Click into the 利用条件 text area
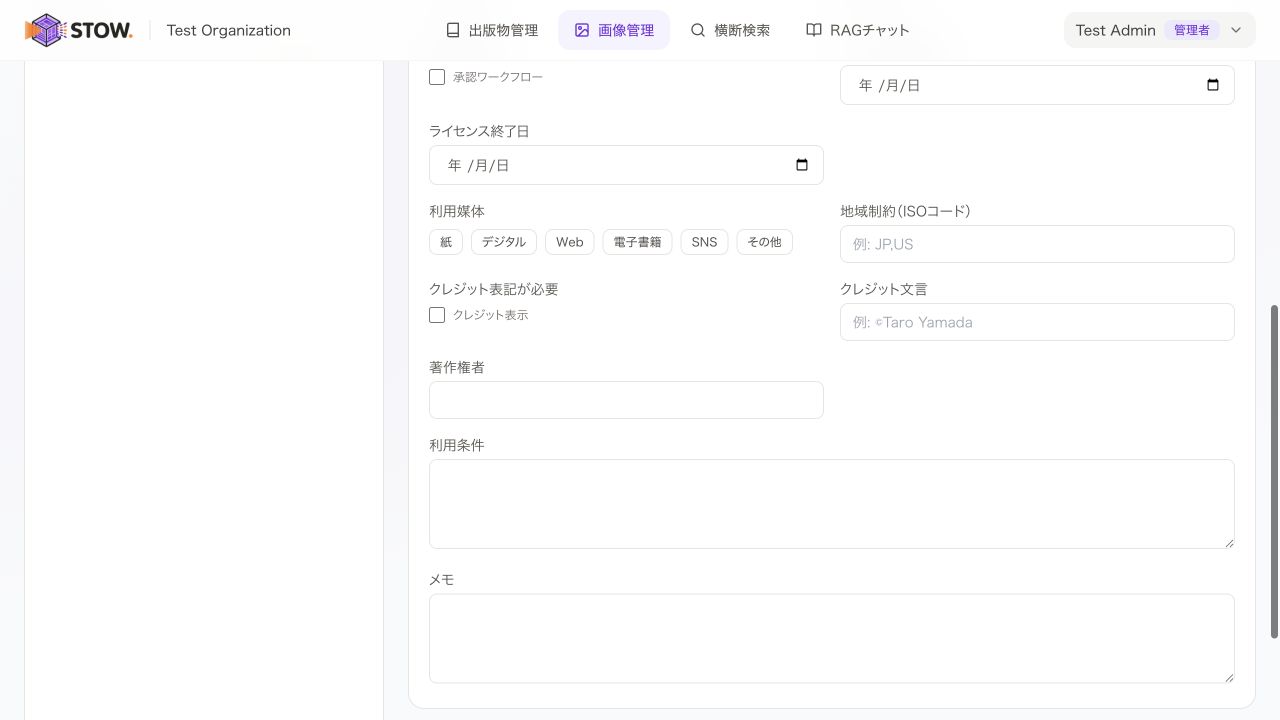 [832, 504]
